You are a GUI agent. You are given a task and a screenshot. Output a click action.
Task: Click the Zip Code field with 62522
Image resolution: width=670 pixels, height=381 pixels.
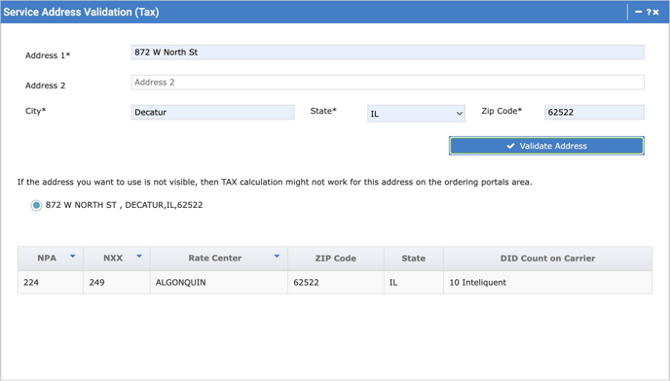[x=594, y=112]
